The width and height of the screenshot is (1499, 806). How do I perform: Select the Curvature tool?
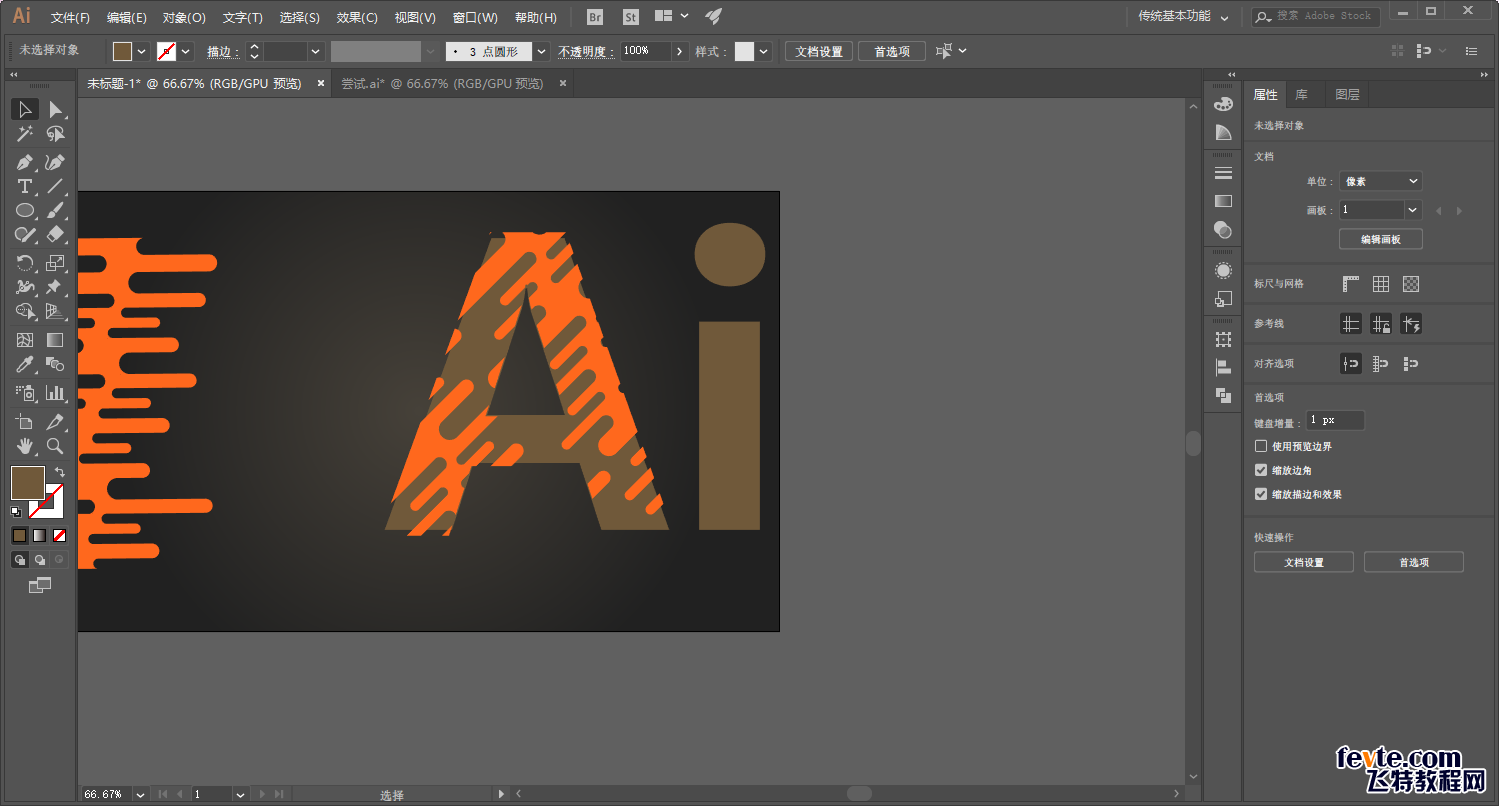(x=55, y=162)
